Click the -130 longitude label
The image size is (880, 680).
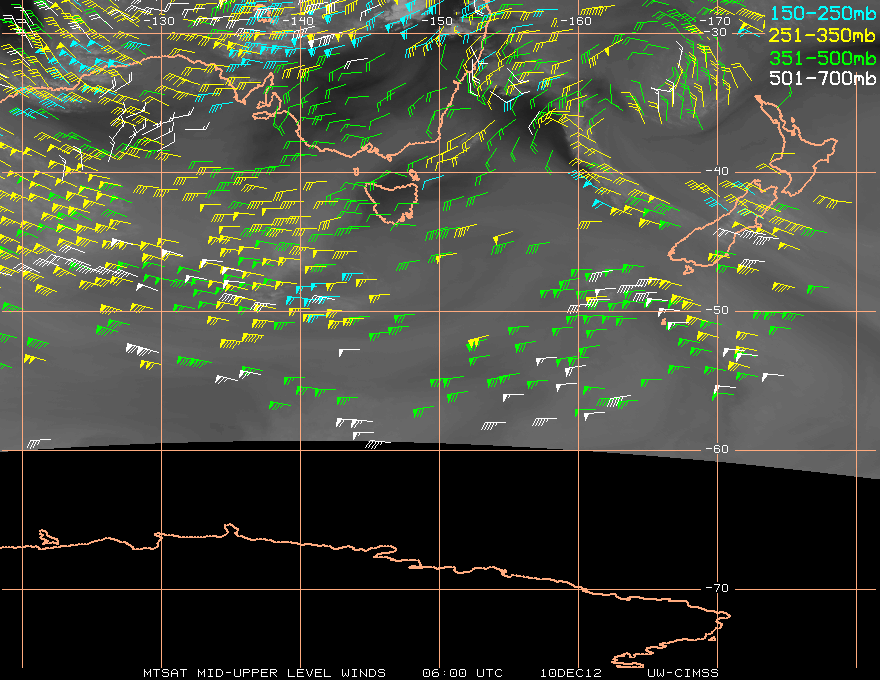(x=159, y=21)
